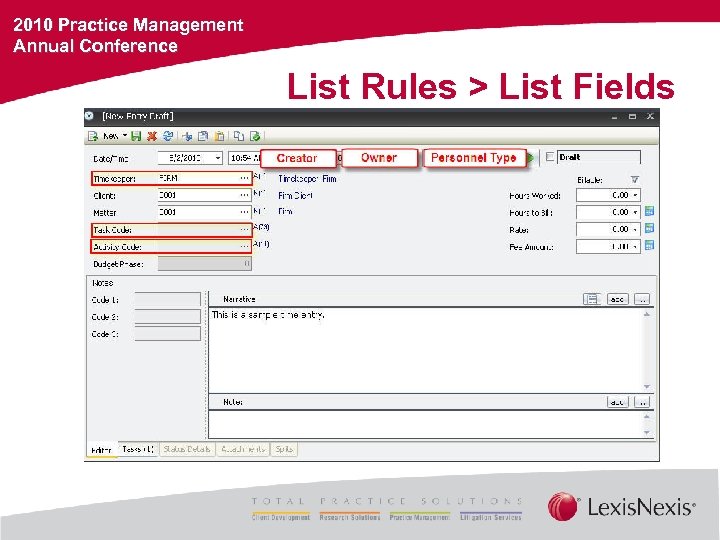720x540 pixels.
Task: Switch to the Status Details tab
Action: click(187, 449)
